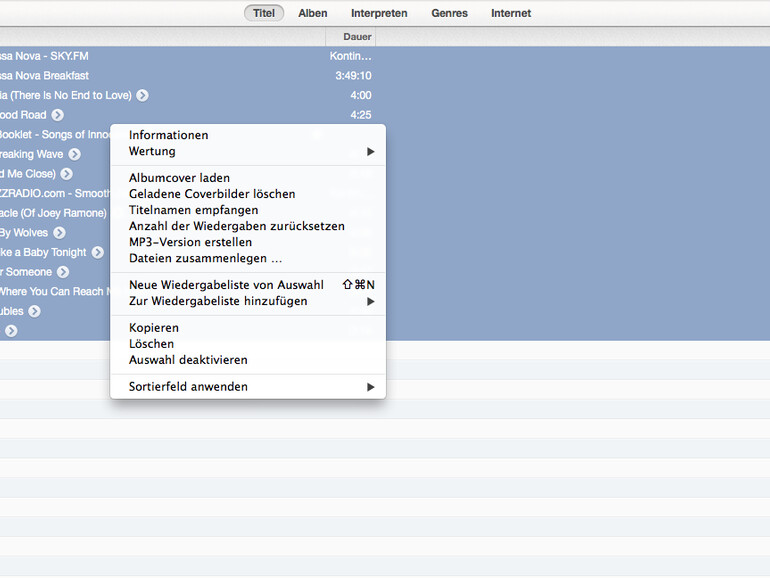Viewport: 770px width, 578px height.
Task: Click arrow icon beside r Someone
Action: [x=63, y=272]
